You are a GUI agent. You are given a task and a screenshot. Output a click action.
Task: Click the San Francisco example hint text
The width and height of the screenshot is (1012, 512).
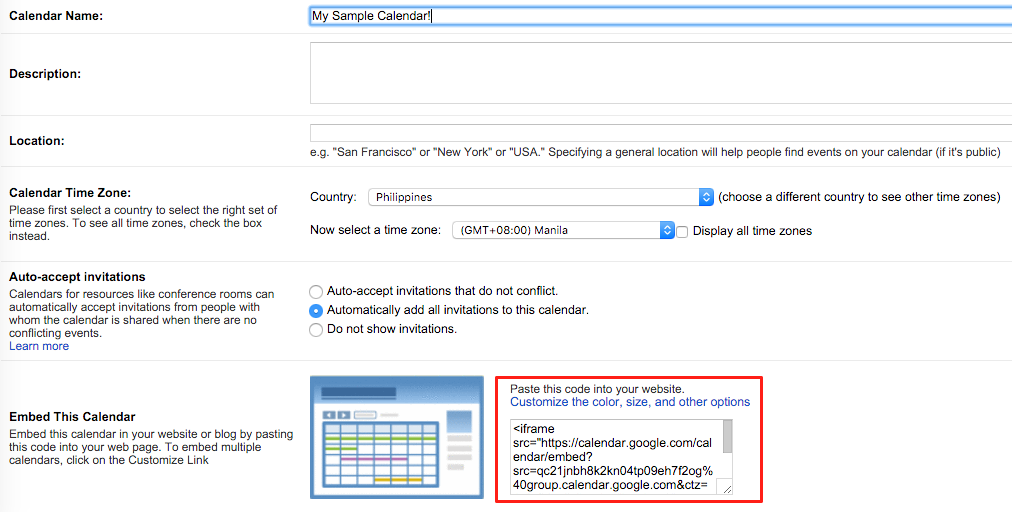point(655,152)
